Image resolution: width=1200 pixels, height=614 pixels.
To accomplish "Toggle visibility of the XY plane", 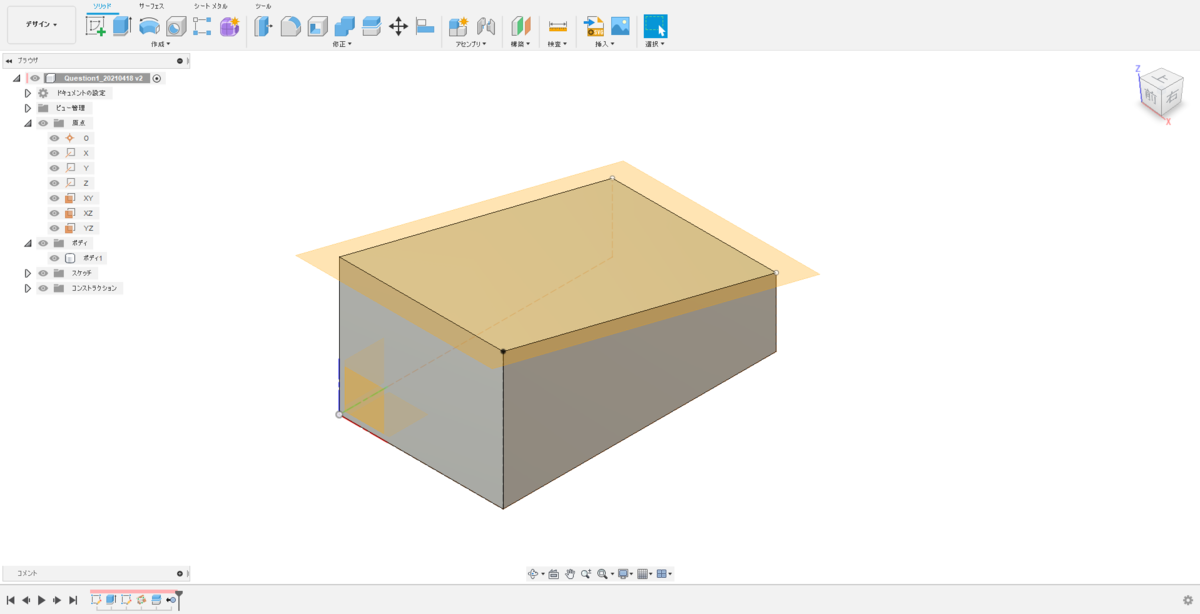I will tap(55, 198).
